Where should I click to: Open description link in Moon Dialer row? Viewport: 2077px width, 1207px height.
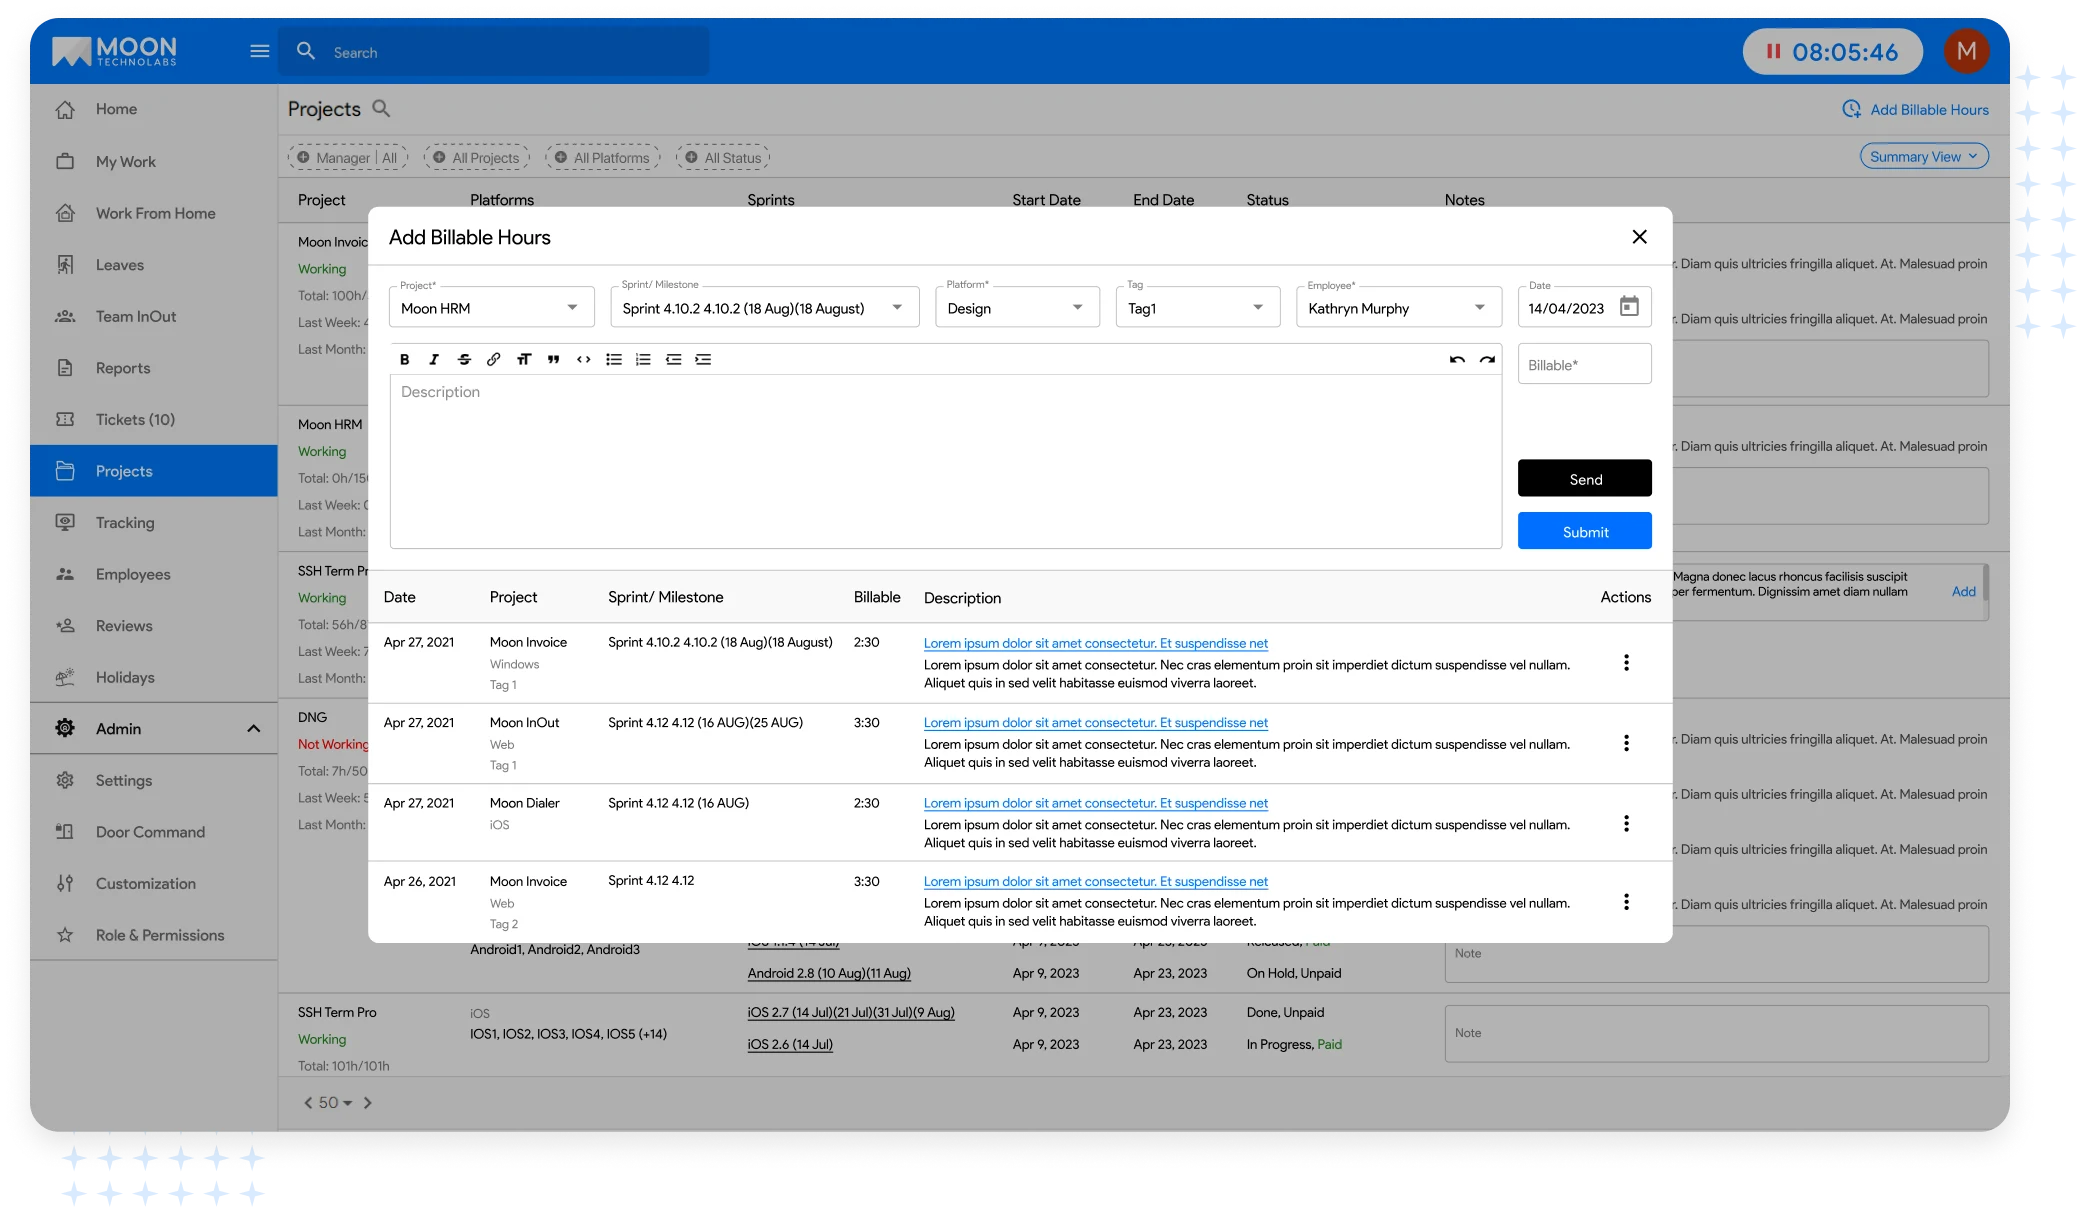point(1096,803)
